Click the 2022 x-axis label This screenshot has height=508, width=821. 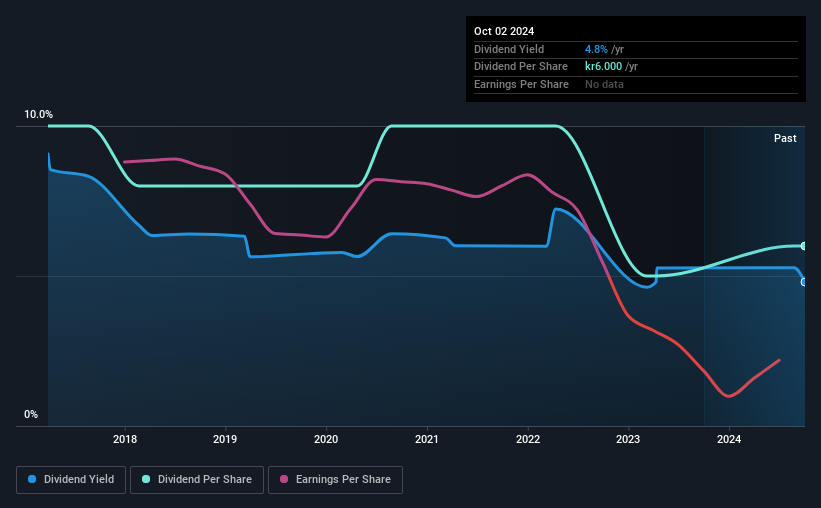point(528,439)
